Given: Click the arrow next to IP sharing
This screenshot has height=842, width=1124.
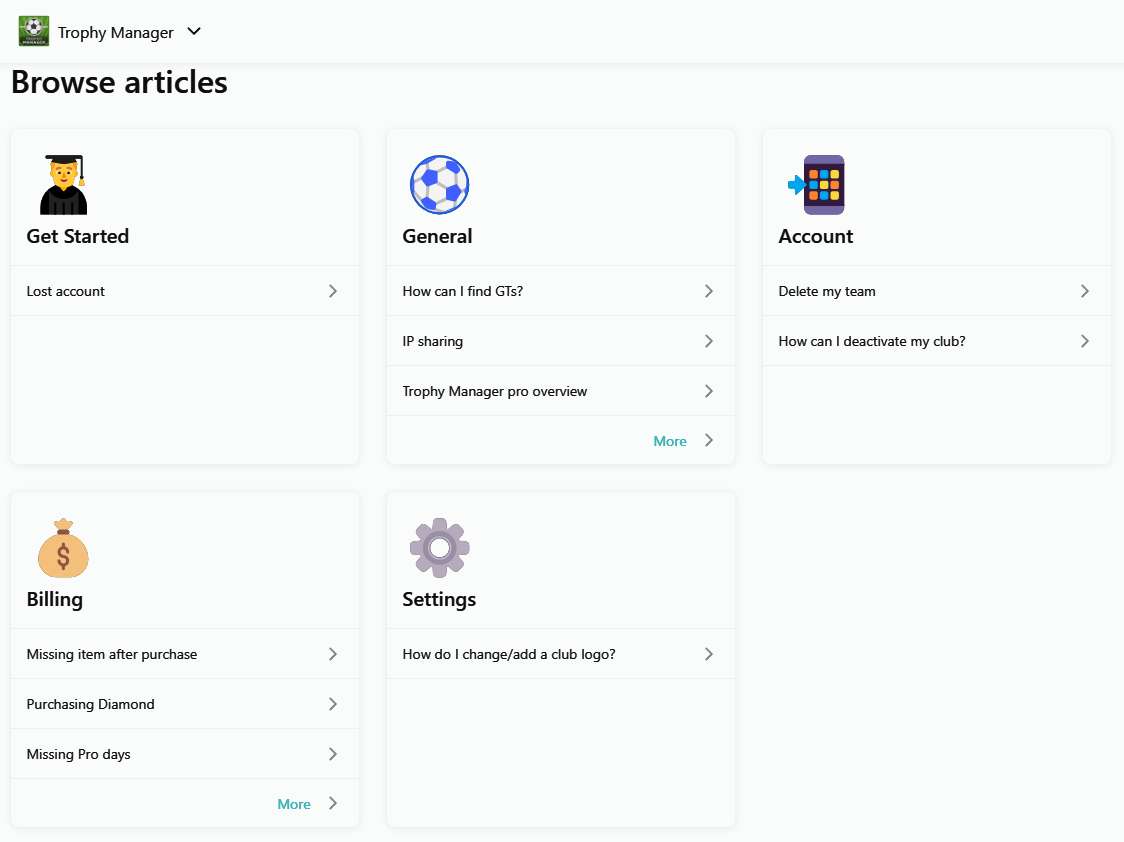Looking at the screenshot, I should pyautogui.click(x=708, y=341).
